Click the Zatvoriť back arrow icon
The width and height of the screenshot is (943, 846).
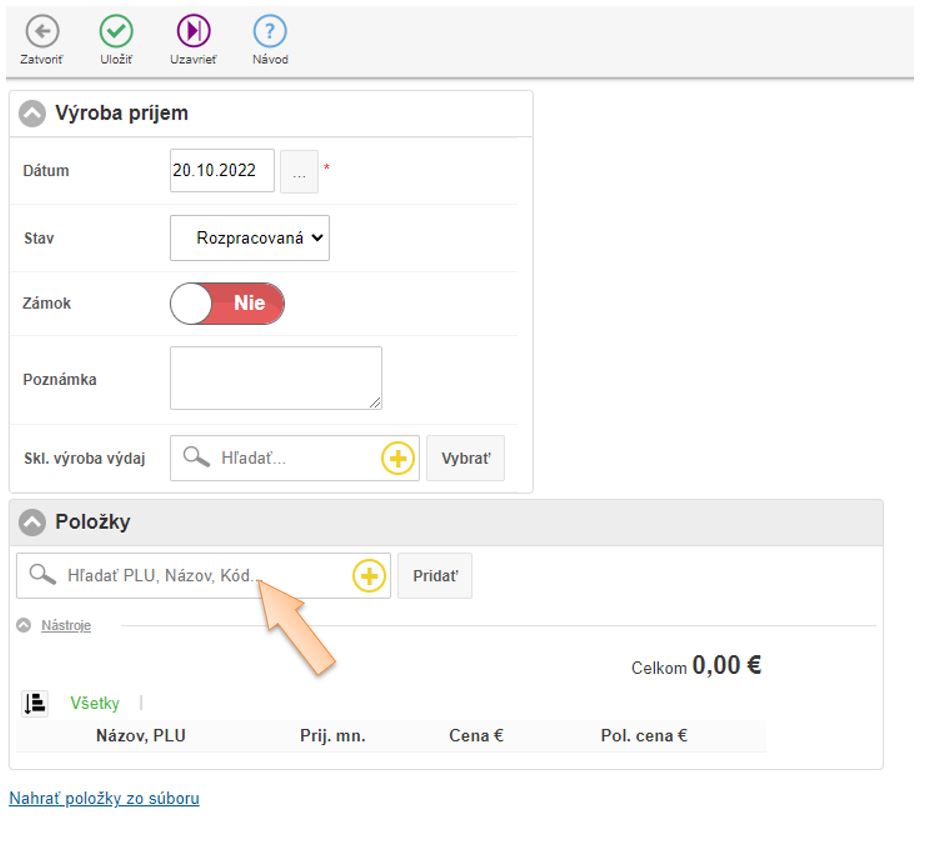41,32
